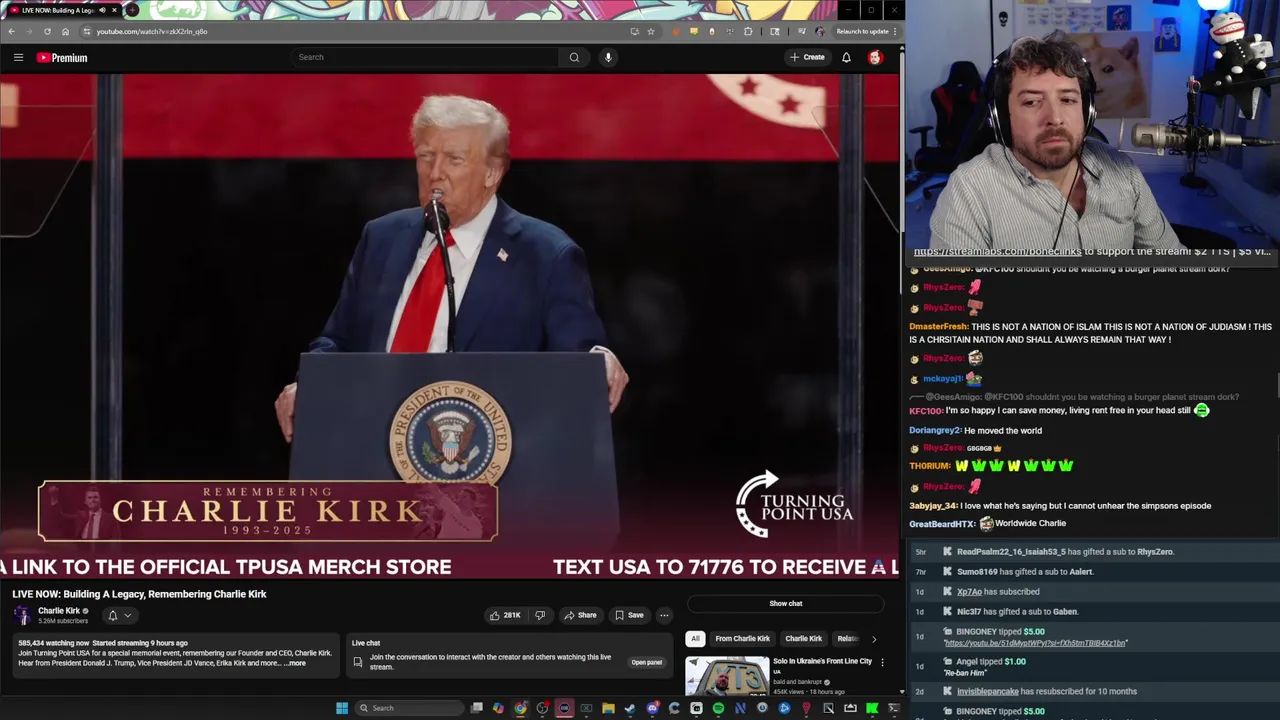
Task: Open Discord from the taskbar
Action: pos(652,708)
